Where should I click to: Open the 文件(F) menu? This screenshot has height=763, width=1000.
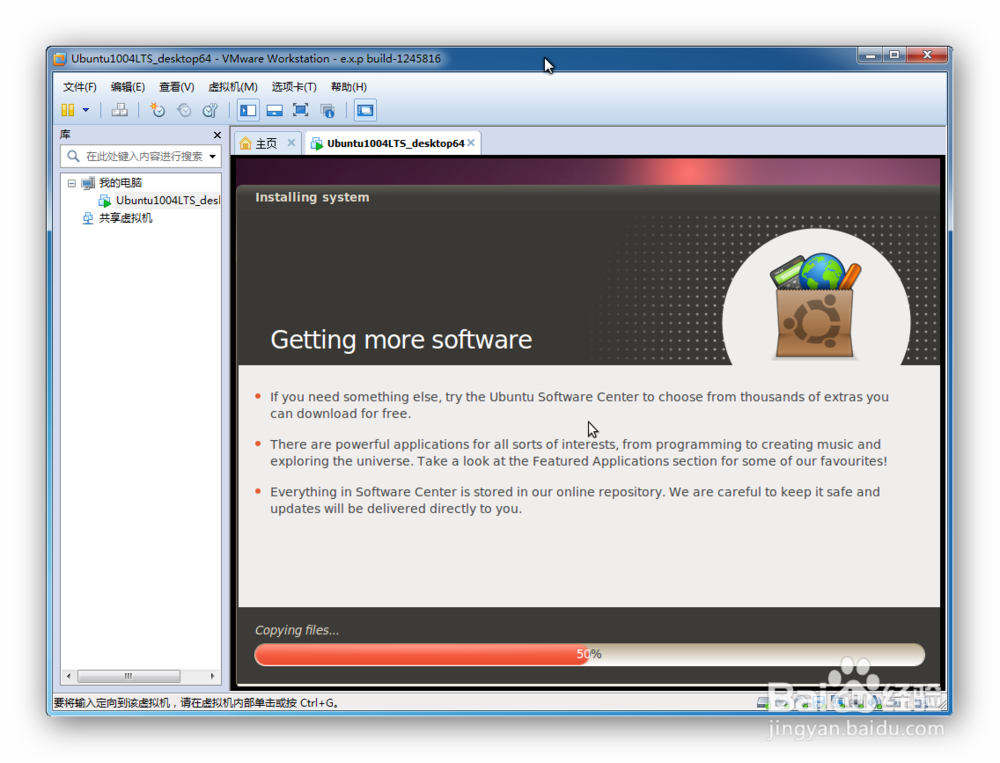tap(80, 87)
